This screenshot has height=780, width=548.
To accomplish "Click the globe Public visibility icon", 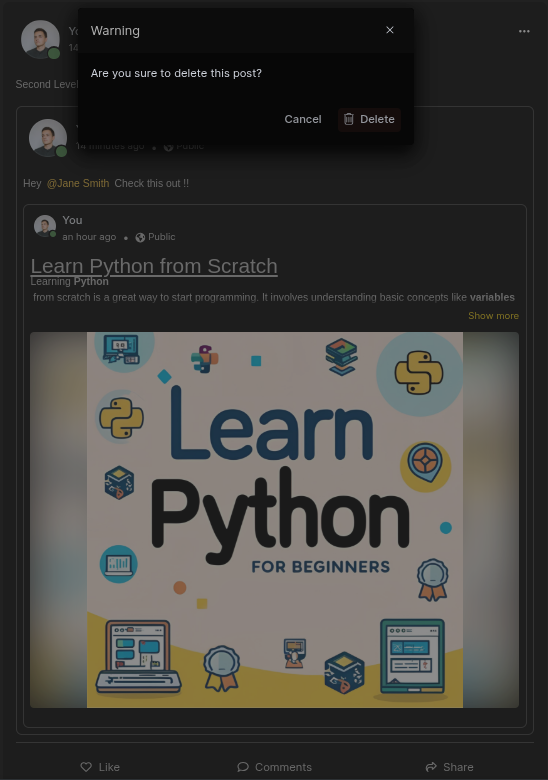I will click(140, 237).
